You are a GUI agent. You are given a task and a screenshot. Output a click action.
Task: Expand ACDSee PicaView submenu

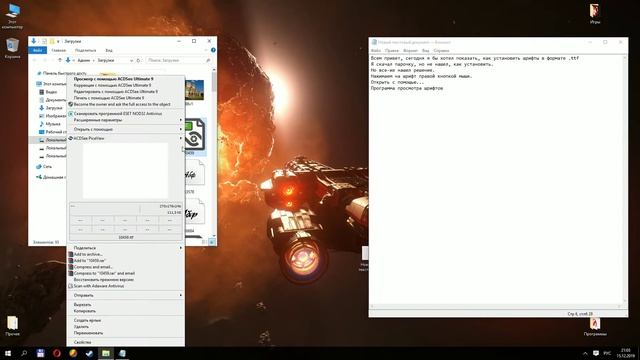[x=126, y=138]
